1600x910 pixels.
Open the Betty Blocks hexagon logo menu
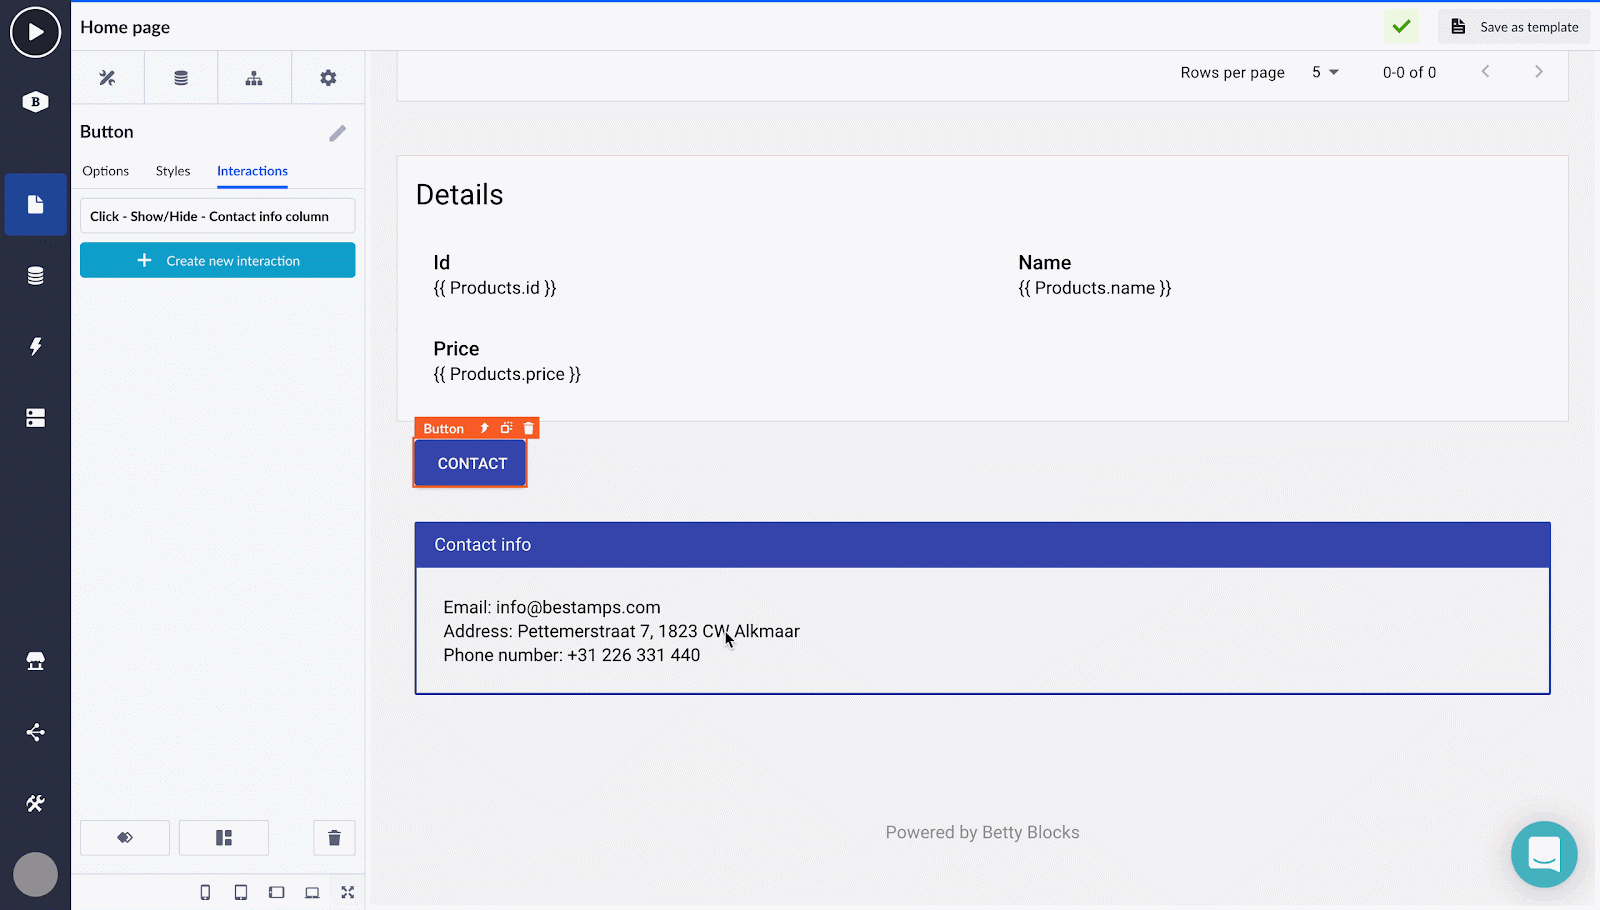click(x=35, y=101)
